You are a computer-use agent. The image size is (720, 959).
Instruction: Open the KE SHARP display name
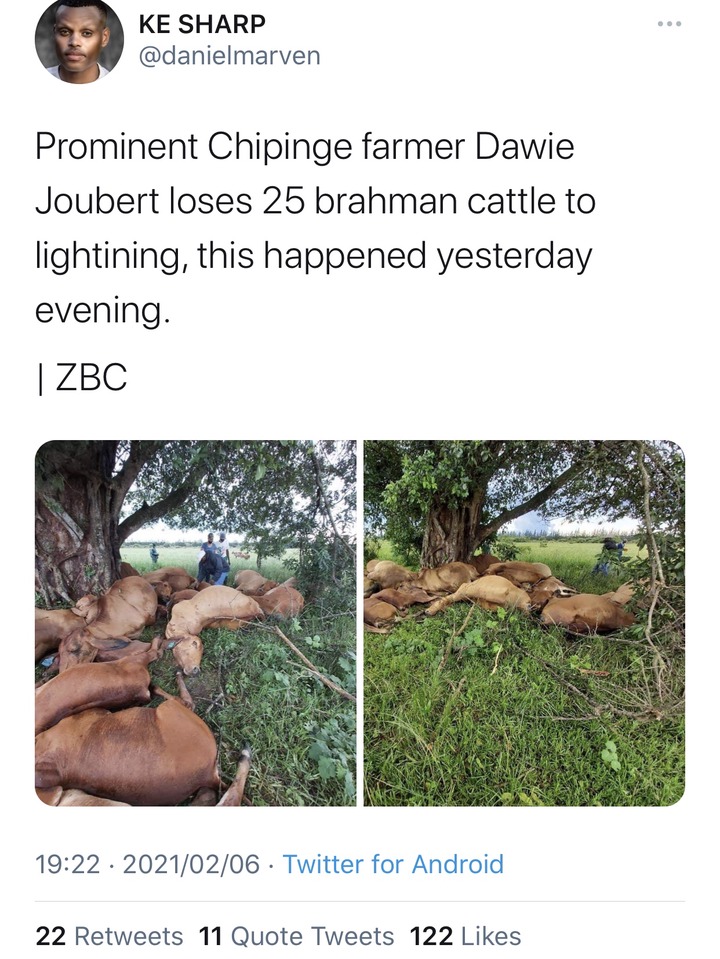[202, 24]
